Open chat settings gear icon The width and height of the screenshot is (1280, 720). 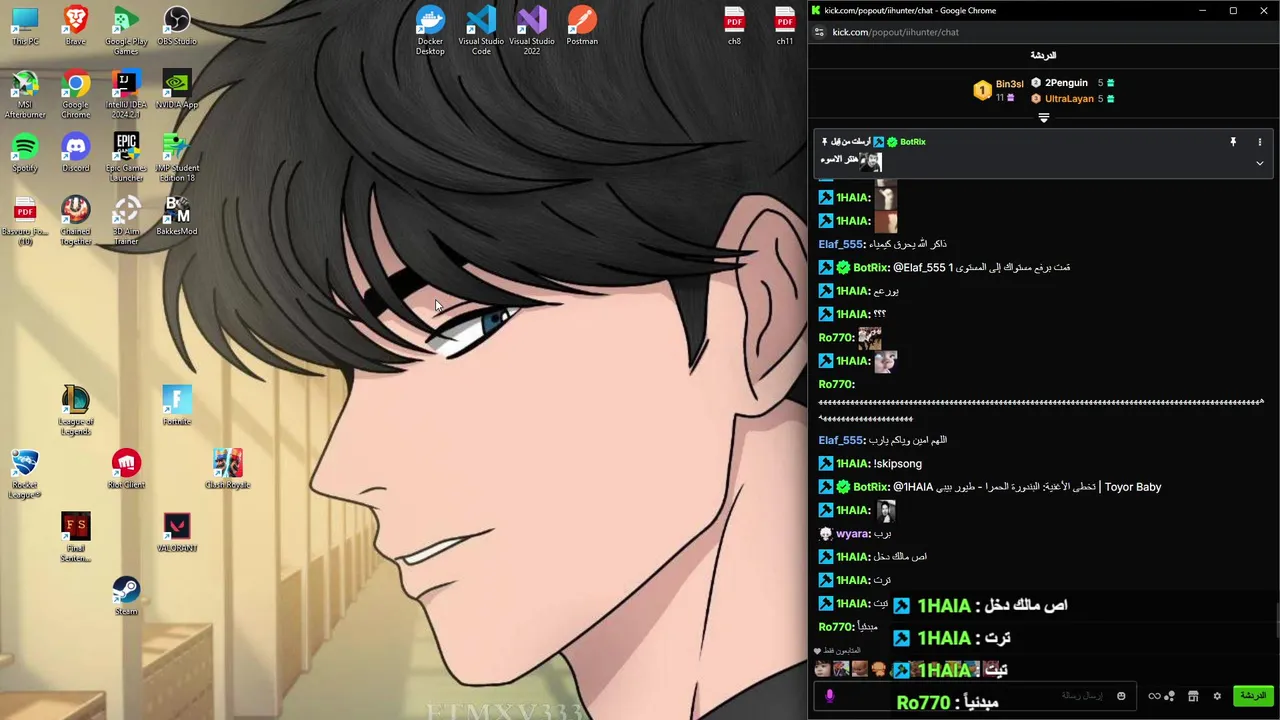click(1217, 696)
